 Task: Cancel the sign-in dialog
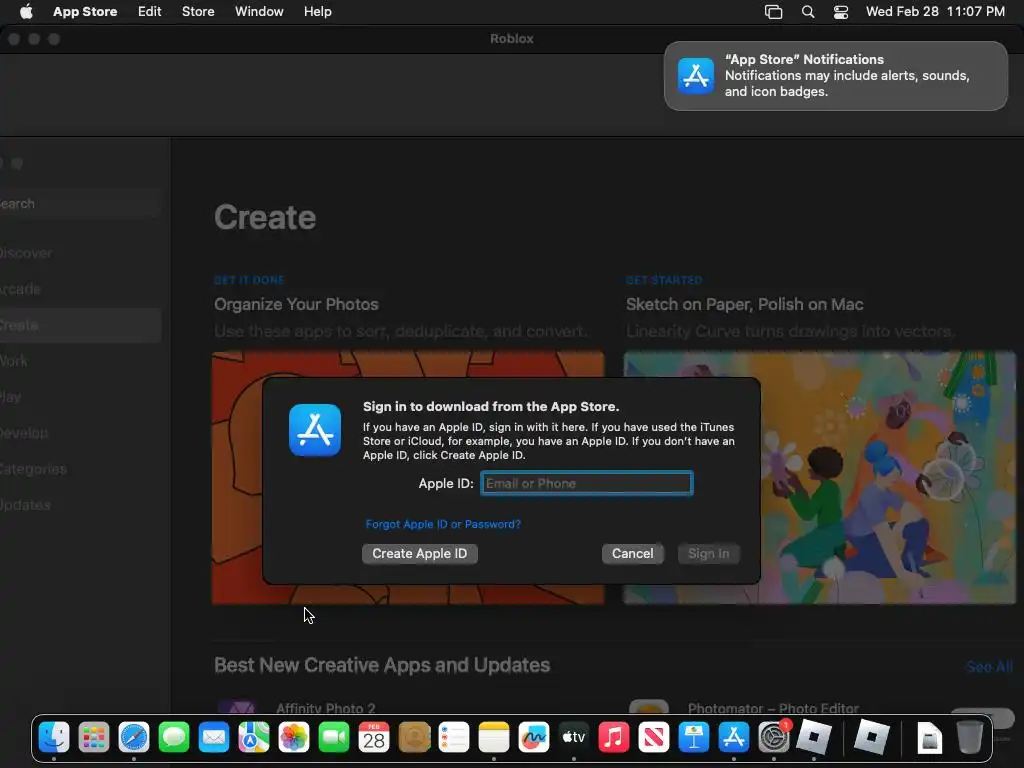[x=632, y=554]
